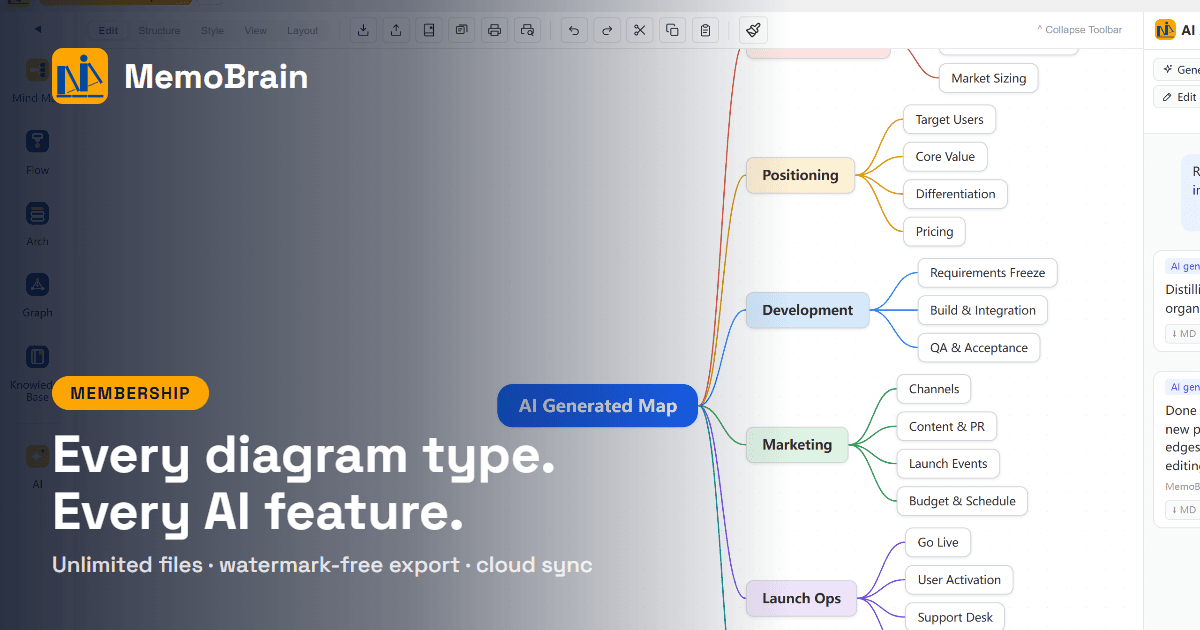Paste from clipboard icon

point(706,30)
